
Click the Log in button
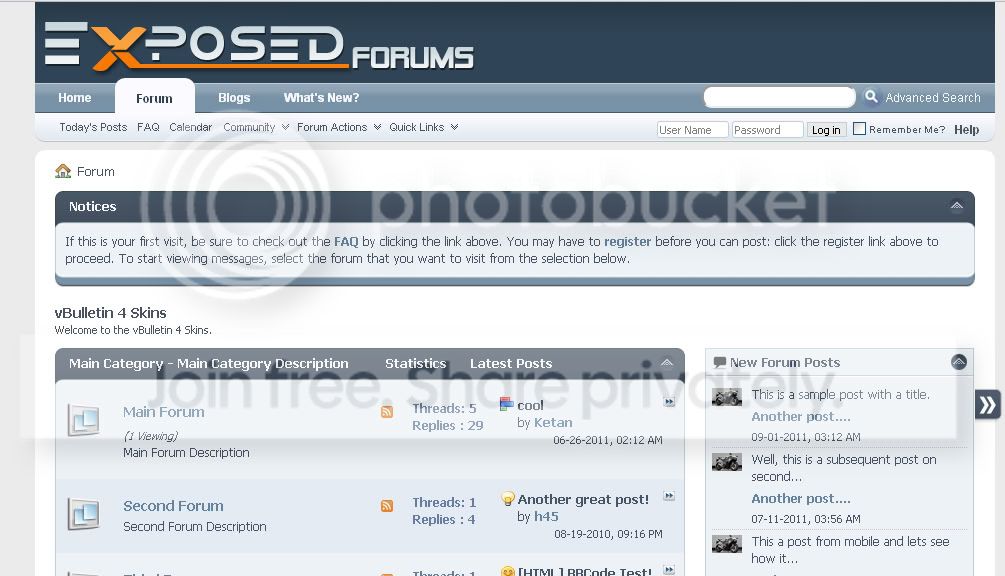[826, 129]
